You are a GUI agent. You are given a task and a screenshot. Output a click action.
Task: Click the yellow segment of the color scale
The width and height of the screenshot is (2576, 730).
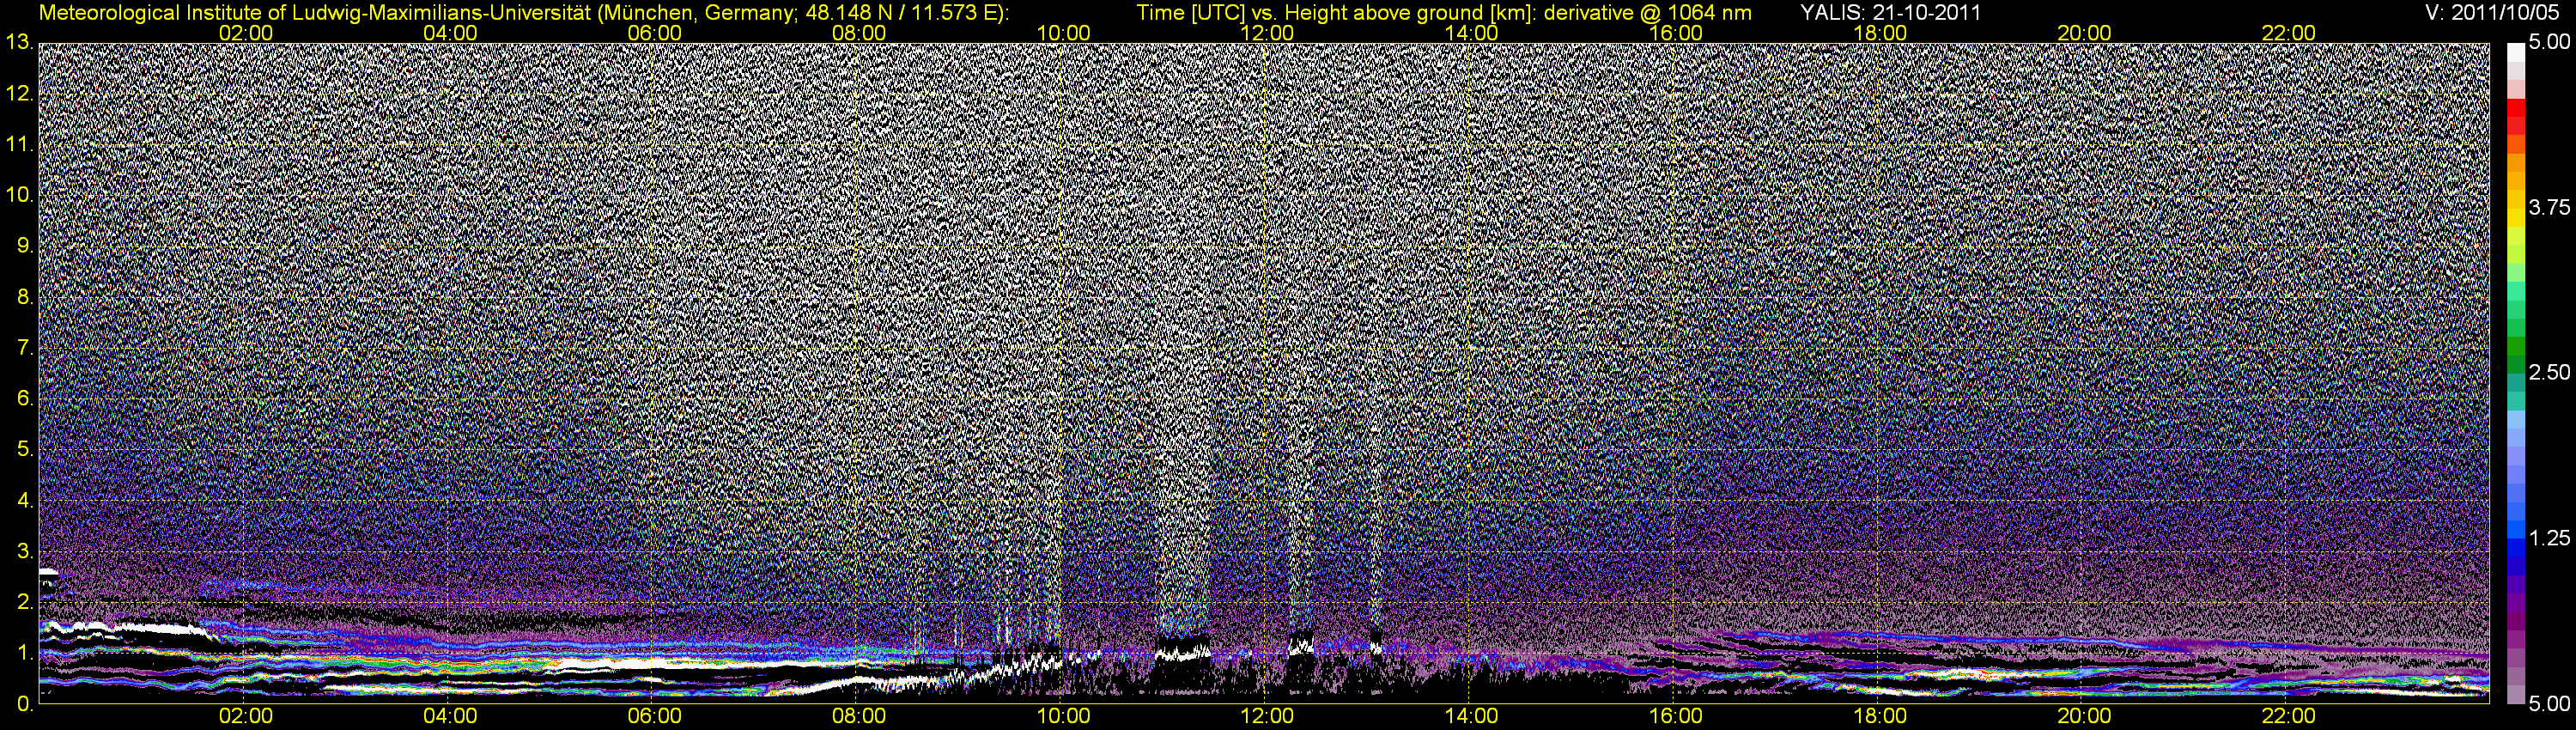coord(2515,217)
